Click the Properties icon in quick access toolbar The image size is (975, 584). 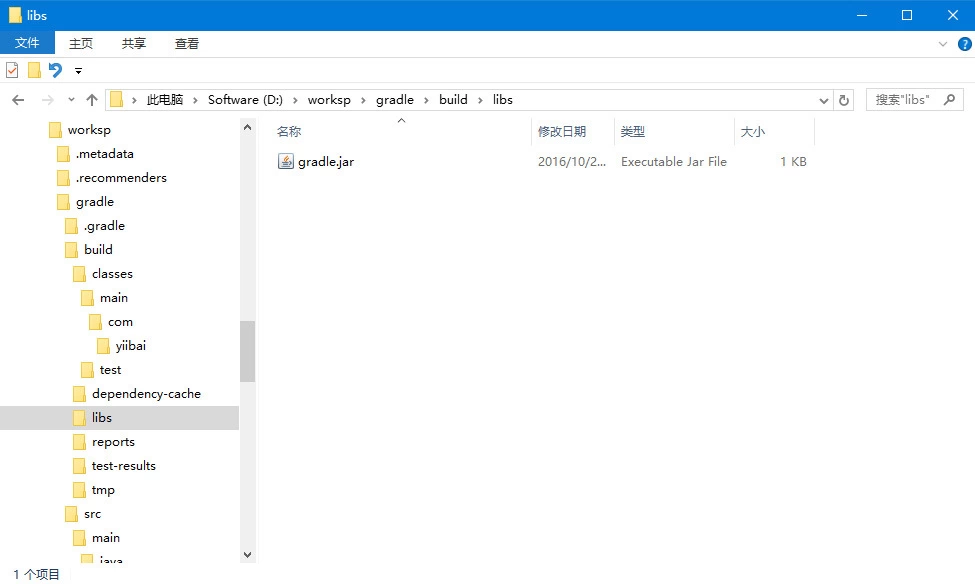tap(12, 70)
